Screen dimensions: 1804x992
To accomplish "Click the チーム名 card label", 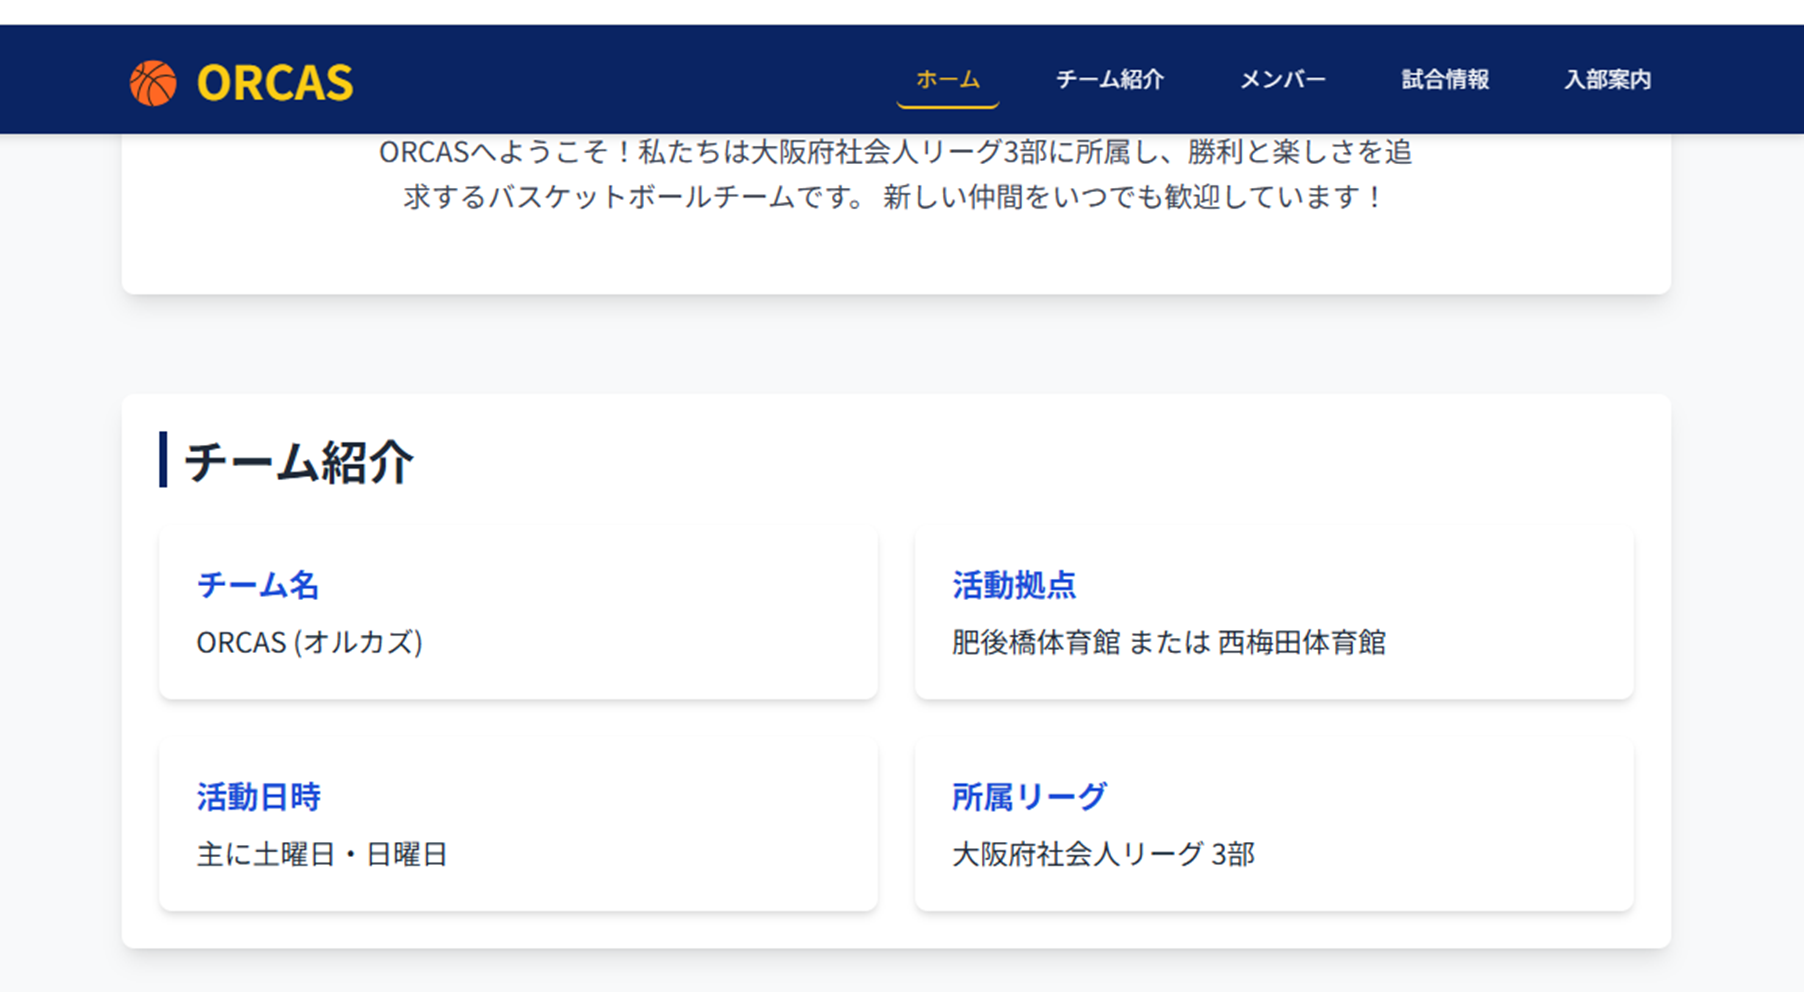I will 258,585.
